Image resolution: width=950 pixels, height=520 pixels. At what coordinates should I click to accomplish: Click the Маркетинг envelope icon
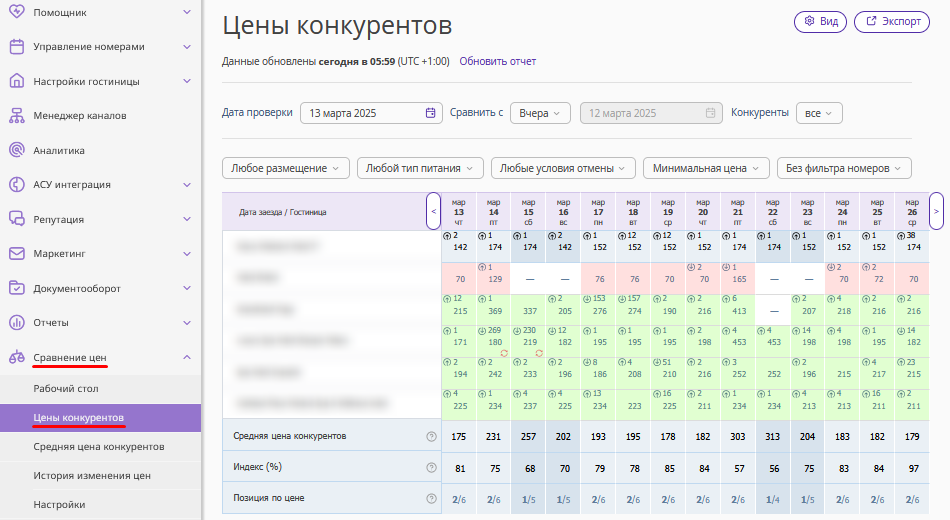[x=17, y=254]
